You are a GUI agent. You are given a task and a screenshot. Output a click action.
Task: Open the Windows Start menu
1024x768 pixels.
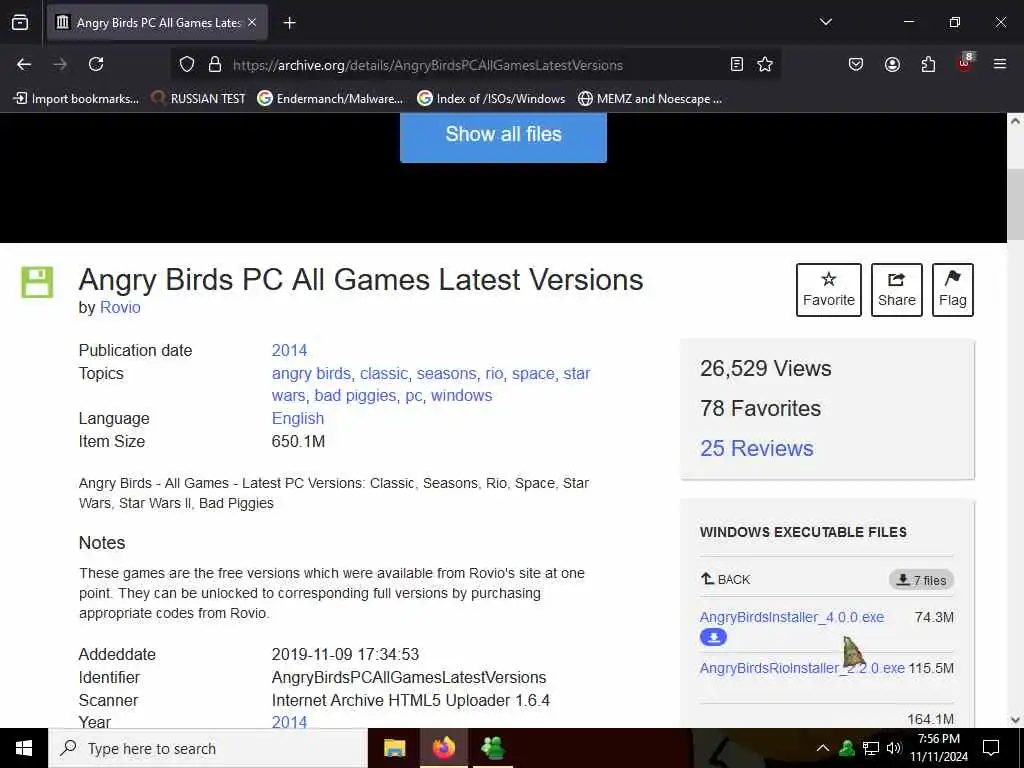click(24, 748)
